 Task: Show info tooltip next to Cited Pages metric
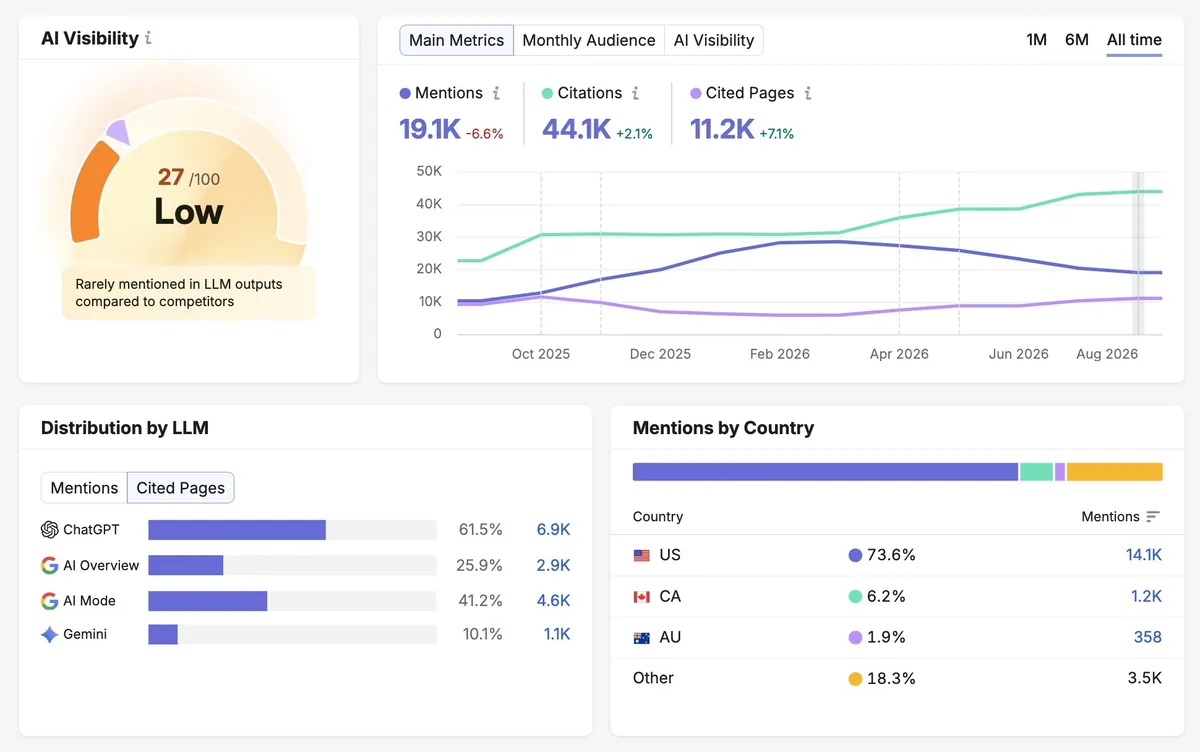pyautogui.click(x=808, y=93)
